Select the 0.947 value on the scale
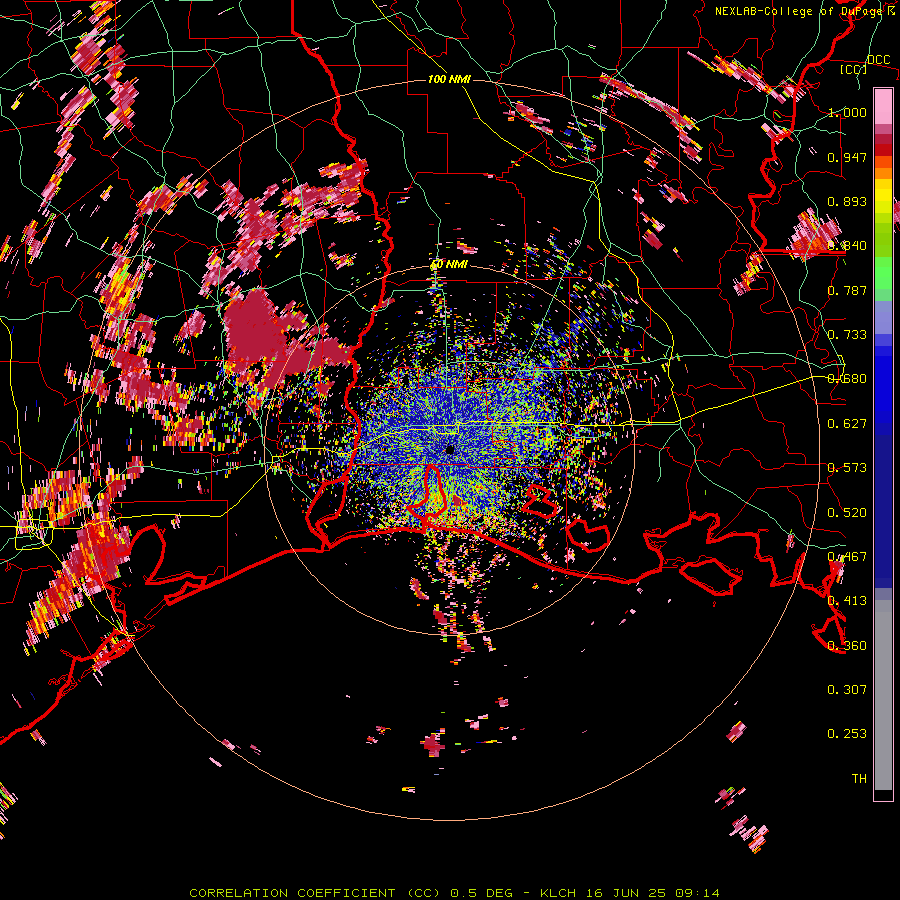The image size is (900, 900). coord(847,157)
